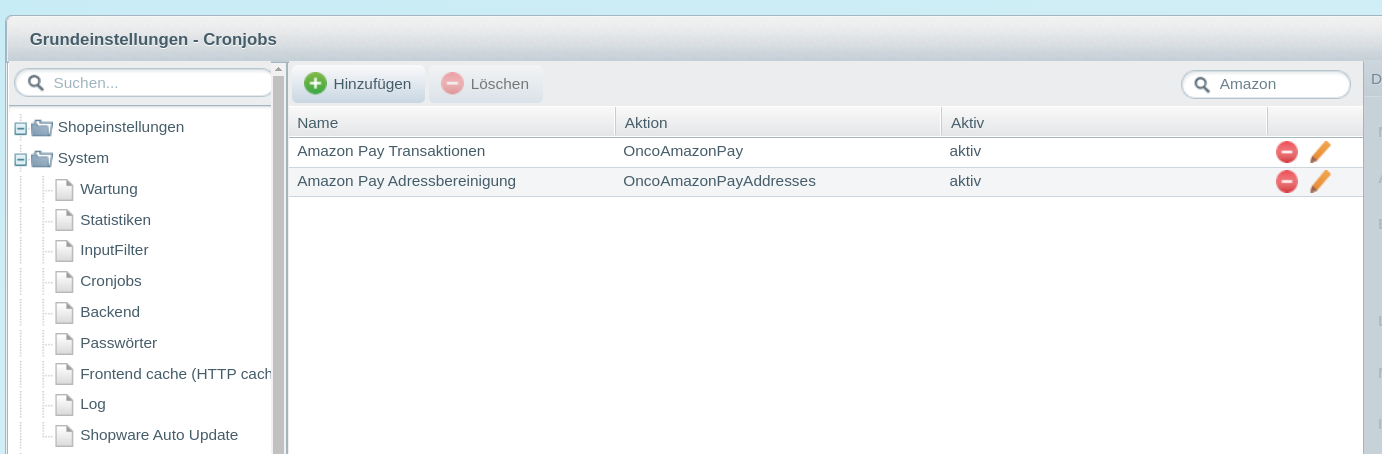Click the magnifier icon in the sidebar Suchen field
The image size is (1382, 454).
[36, 83]
